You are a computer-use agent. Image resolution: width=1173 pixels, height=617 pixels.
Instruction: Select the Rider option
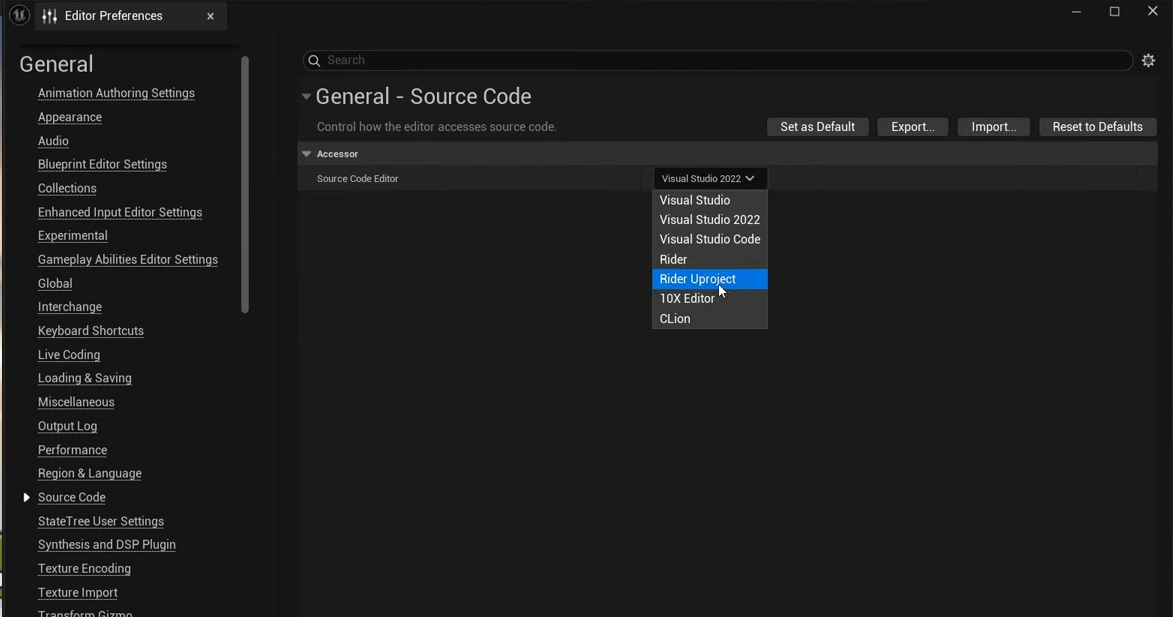(x=709, y=260)
